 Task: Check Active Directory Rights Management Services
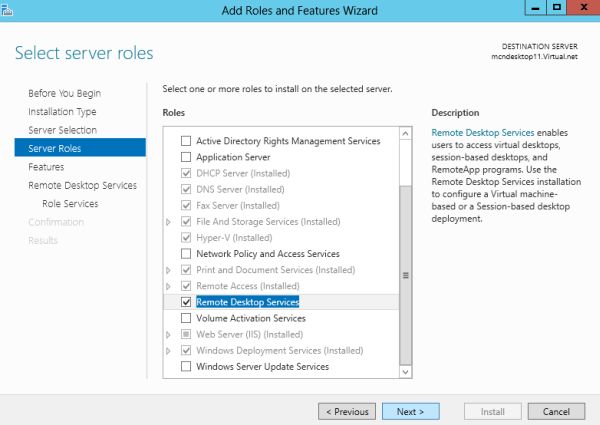point(185,141)
